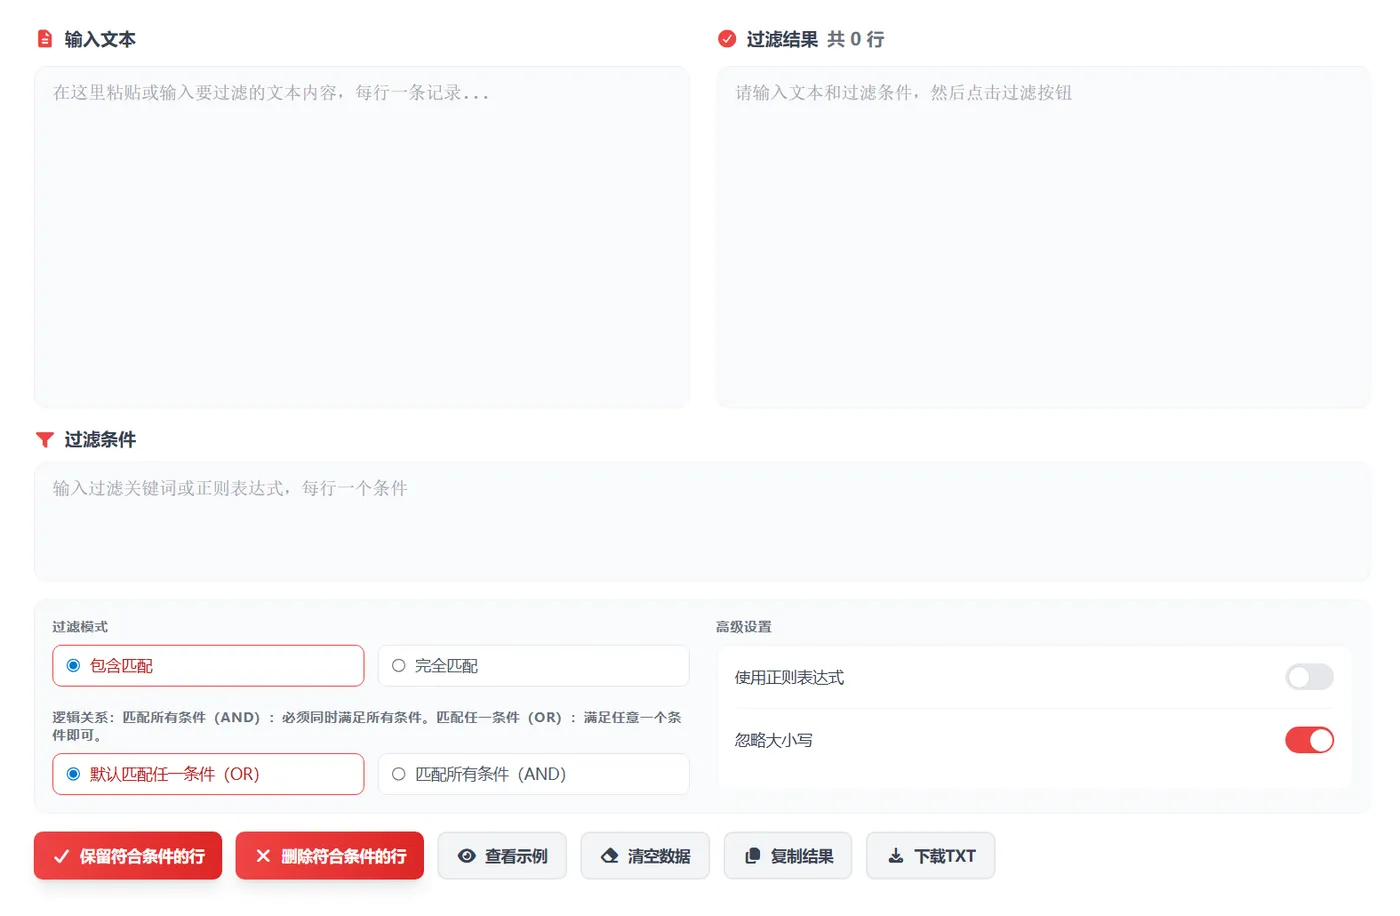Viewport: 1400px width, 916px height.
Task: Click the 下载TXT button
Action: coord(930,855)
